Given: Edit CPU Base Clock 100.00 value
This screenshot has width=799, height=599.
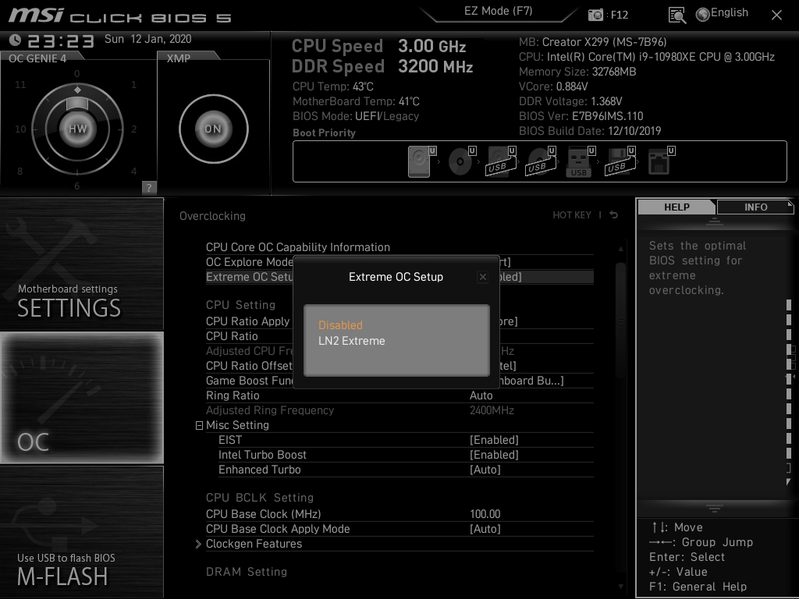Looking at the screenshot, I should tap(485, 514).
